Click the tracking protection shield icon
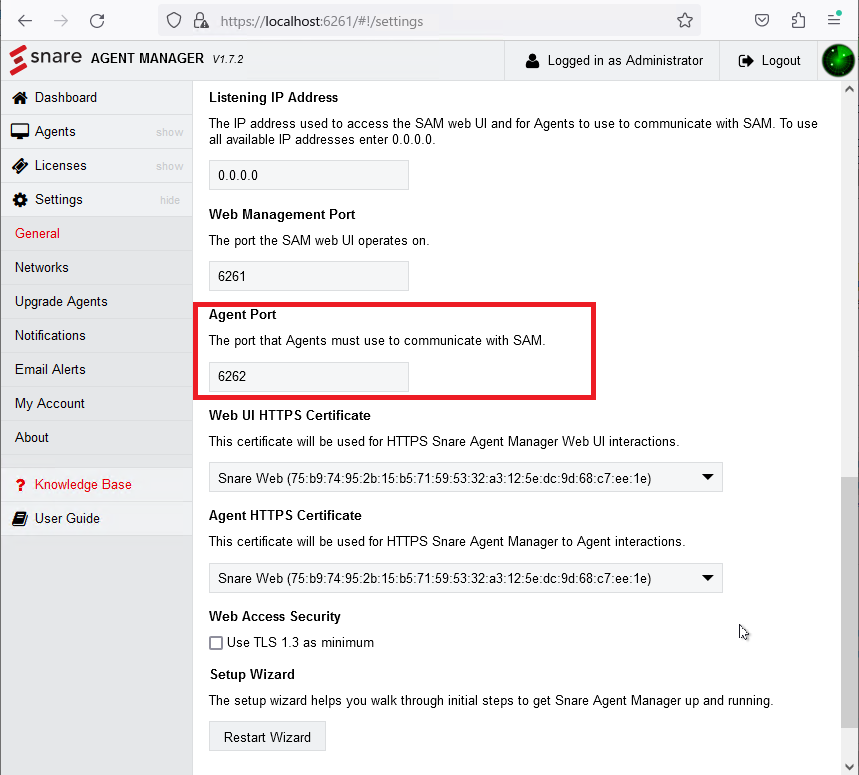 click(x=174, y=21)
